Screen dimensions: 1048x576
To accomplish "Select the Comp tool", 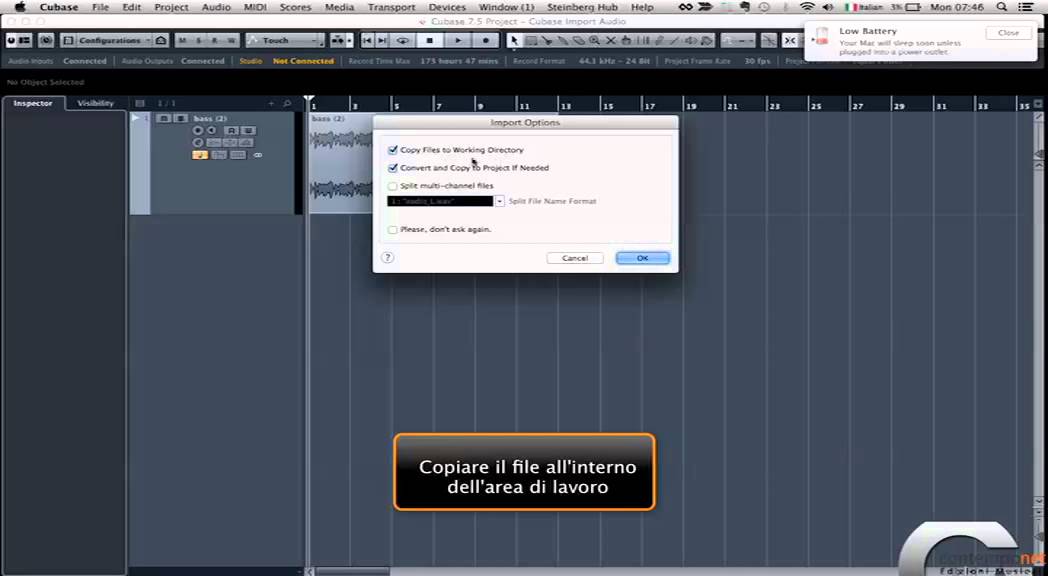I will 643,41.
